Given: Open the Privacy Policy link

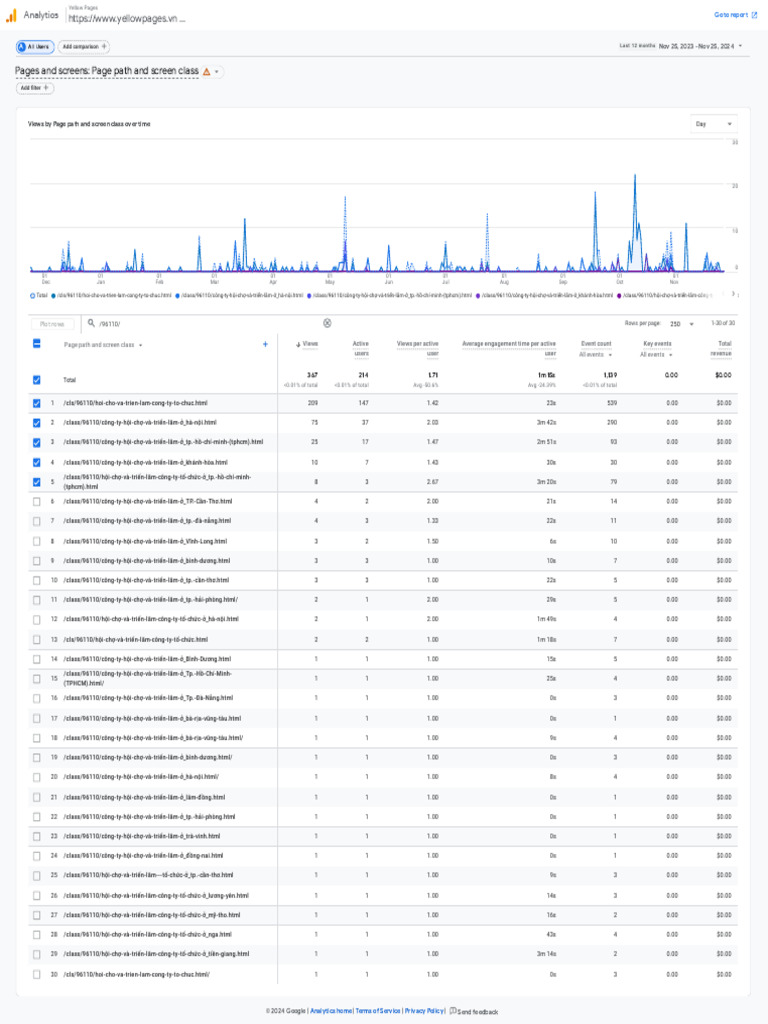Looking at the screenshot, I should click(424, 1011).
